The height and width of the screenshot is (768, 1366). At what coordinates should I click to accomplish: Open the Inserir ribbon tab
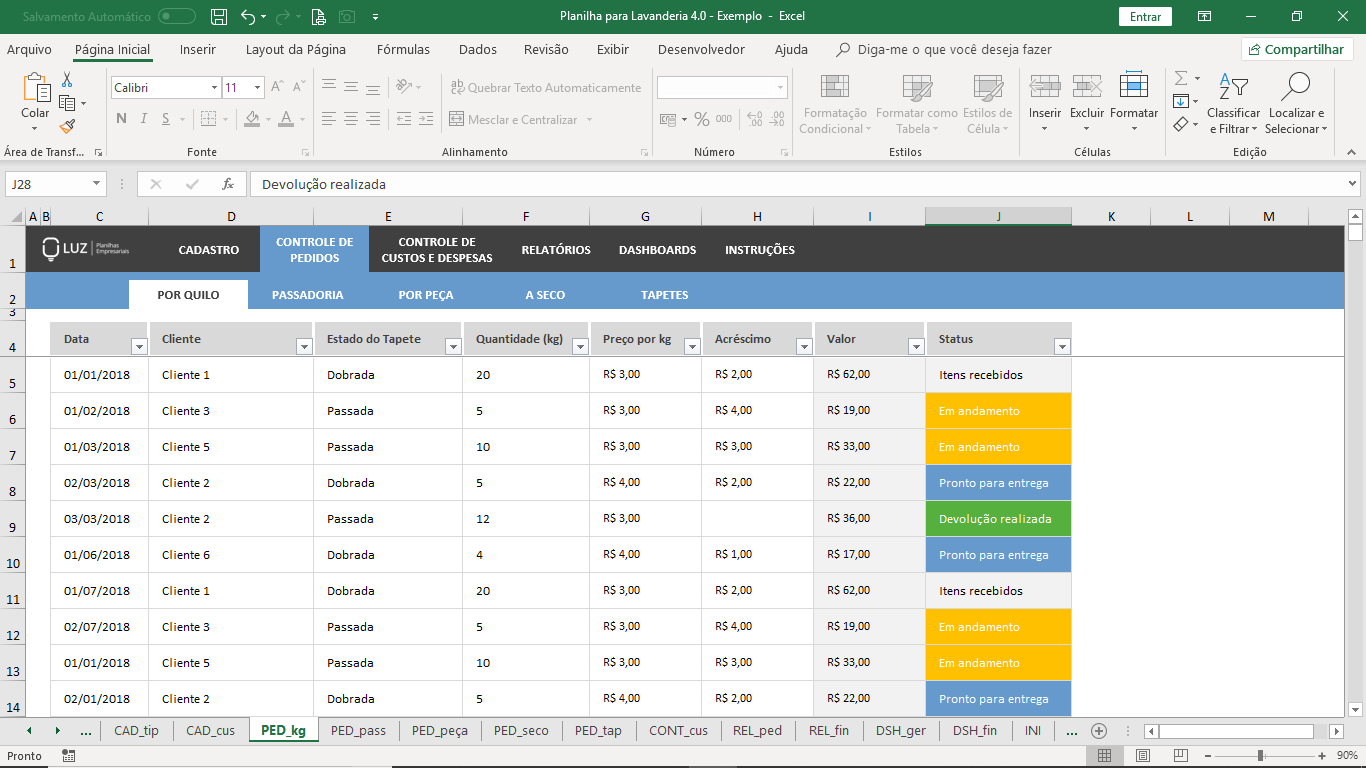(x=198, y=49)
